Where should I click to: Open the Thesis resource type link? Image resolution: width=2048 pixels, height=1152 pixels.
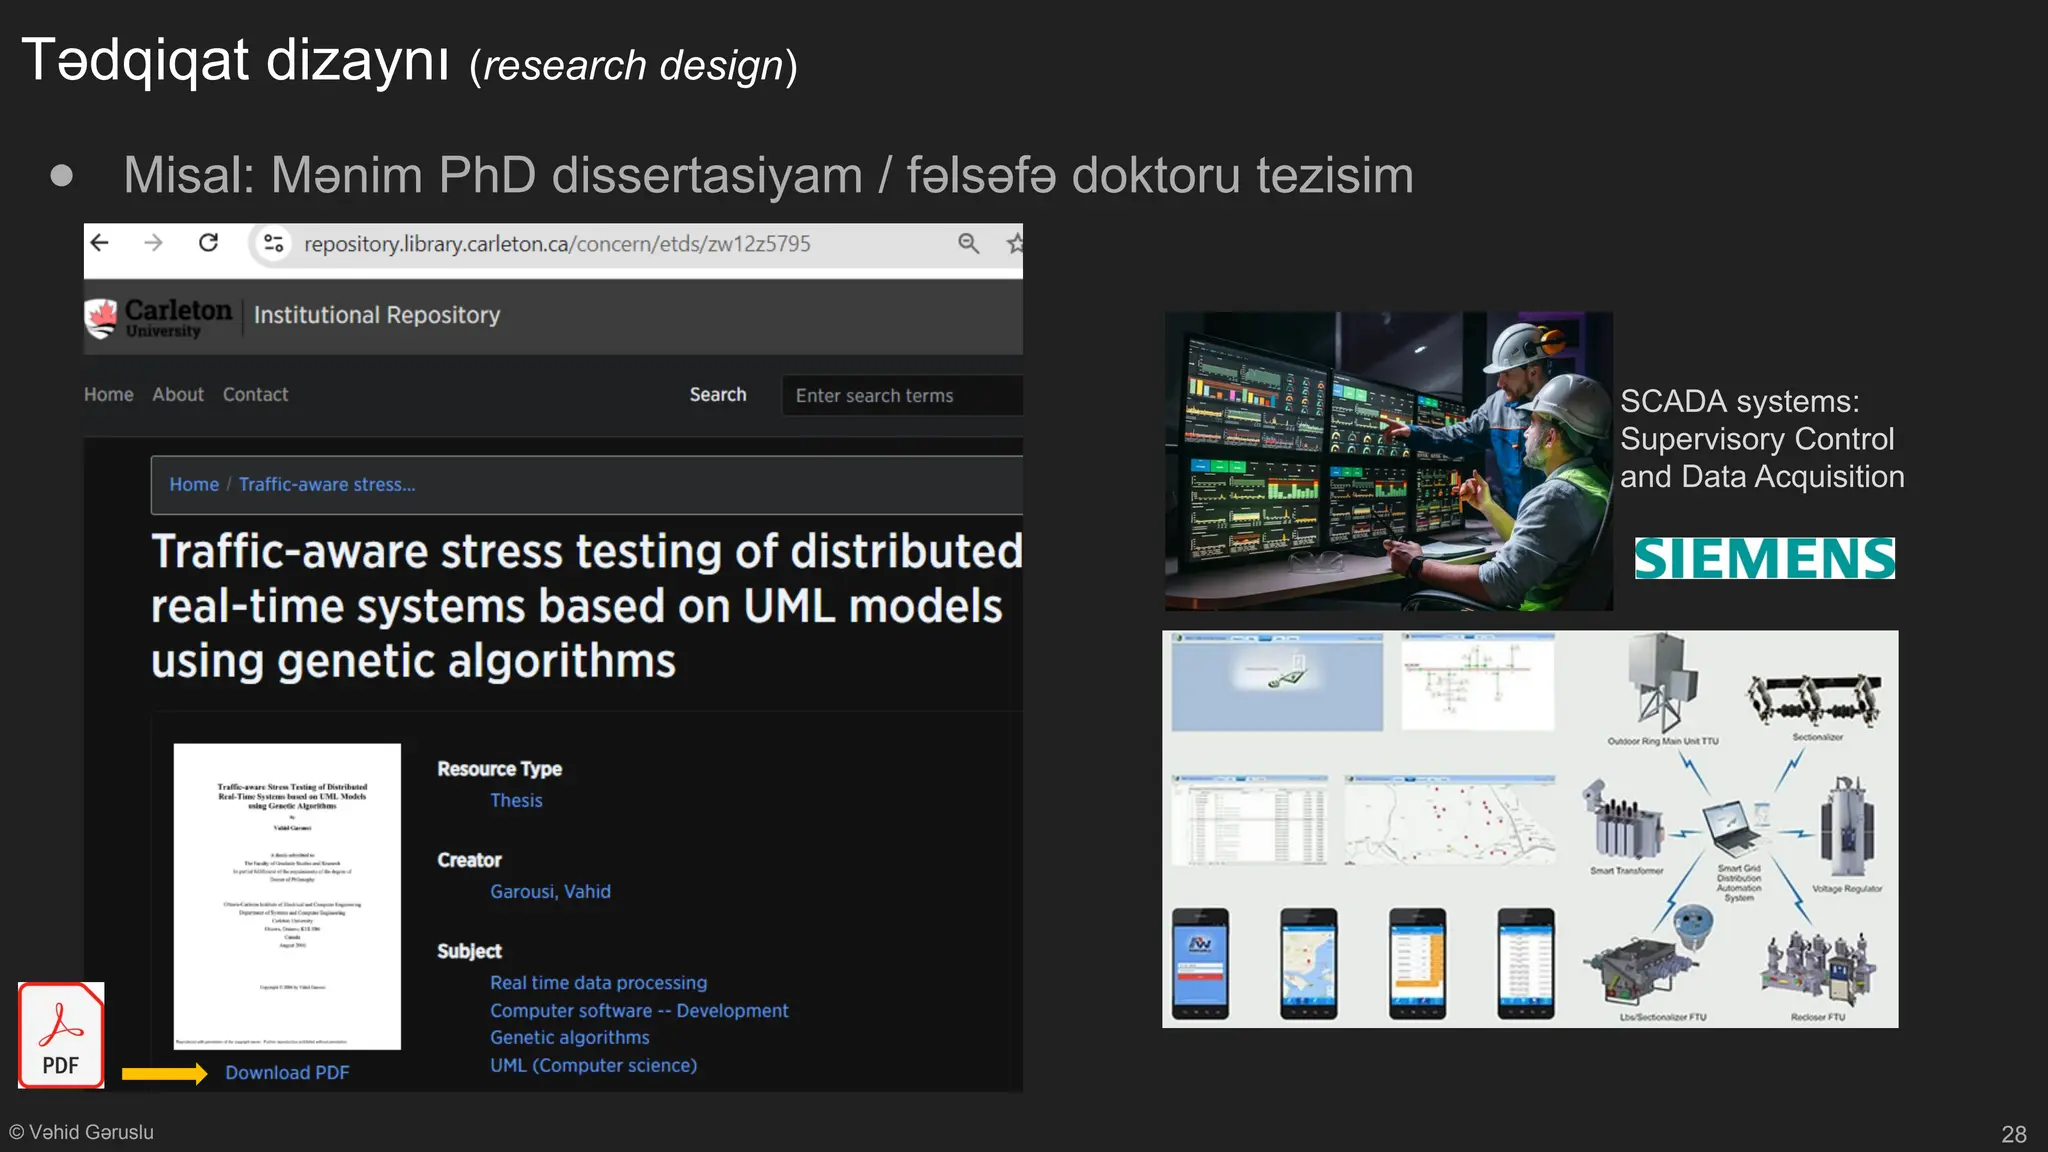coord(516,801)
